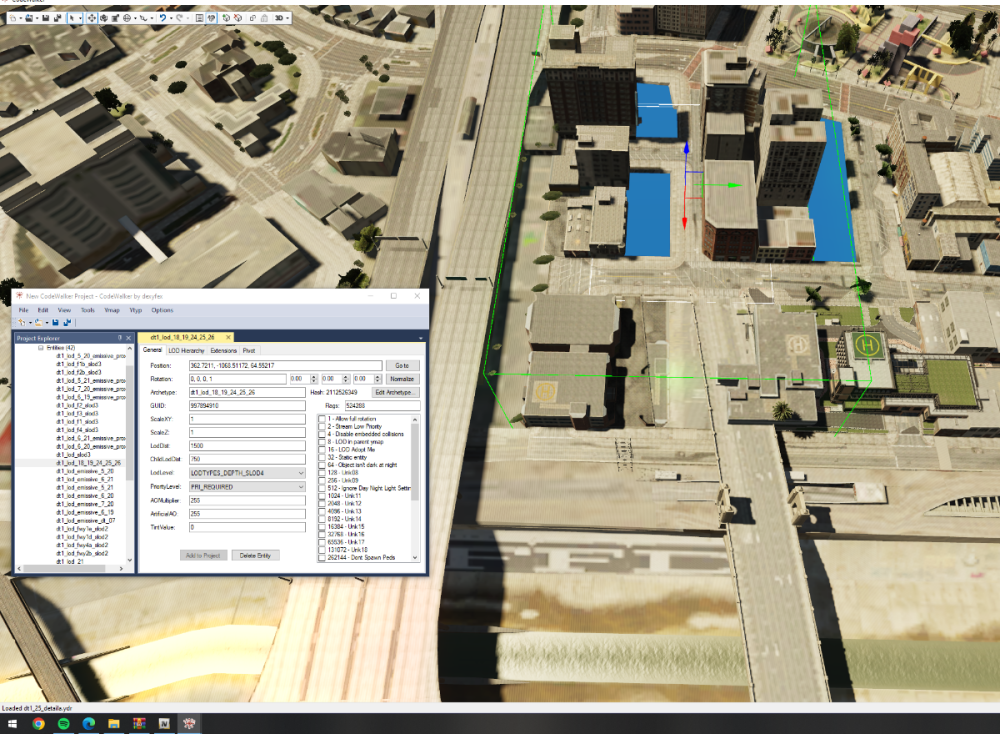
Task: Switch to the LOD Hierarchy tab
Action: [186, 351]
